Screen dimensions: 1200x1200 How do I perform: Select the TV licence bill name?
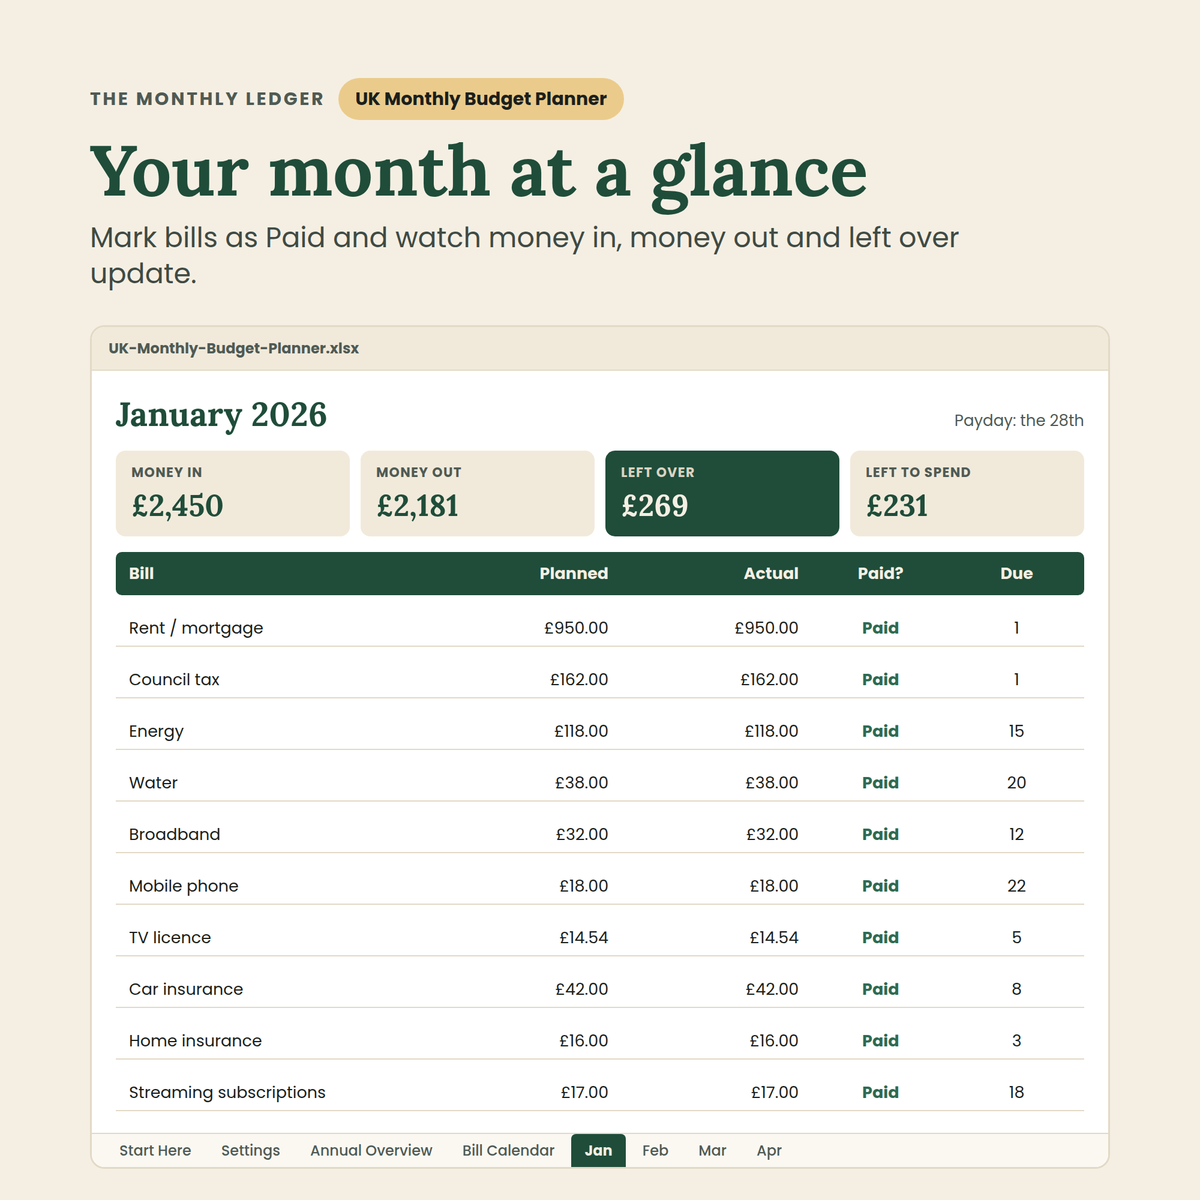click(x=170, y=937)
